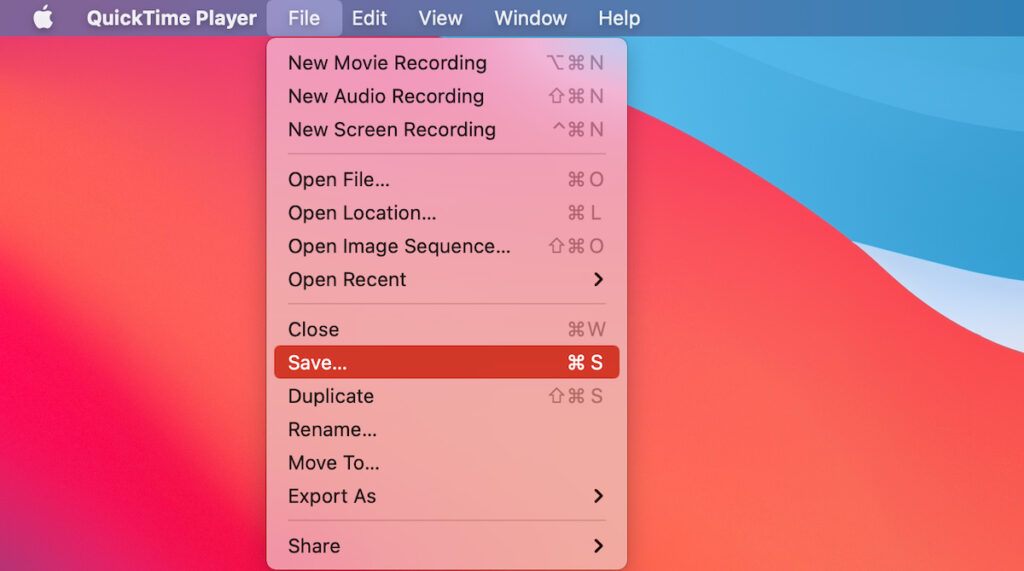Choose Duplicate from the File menu

pos(331,396)
